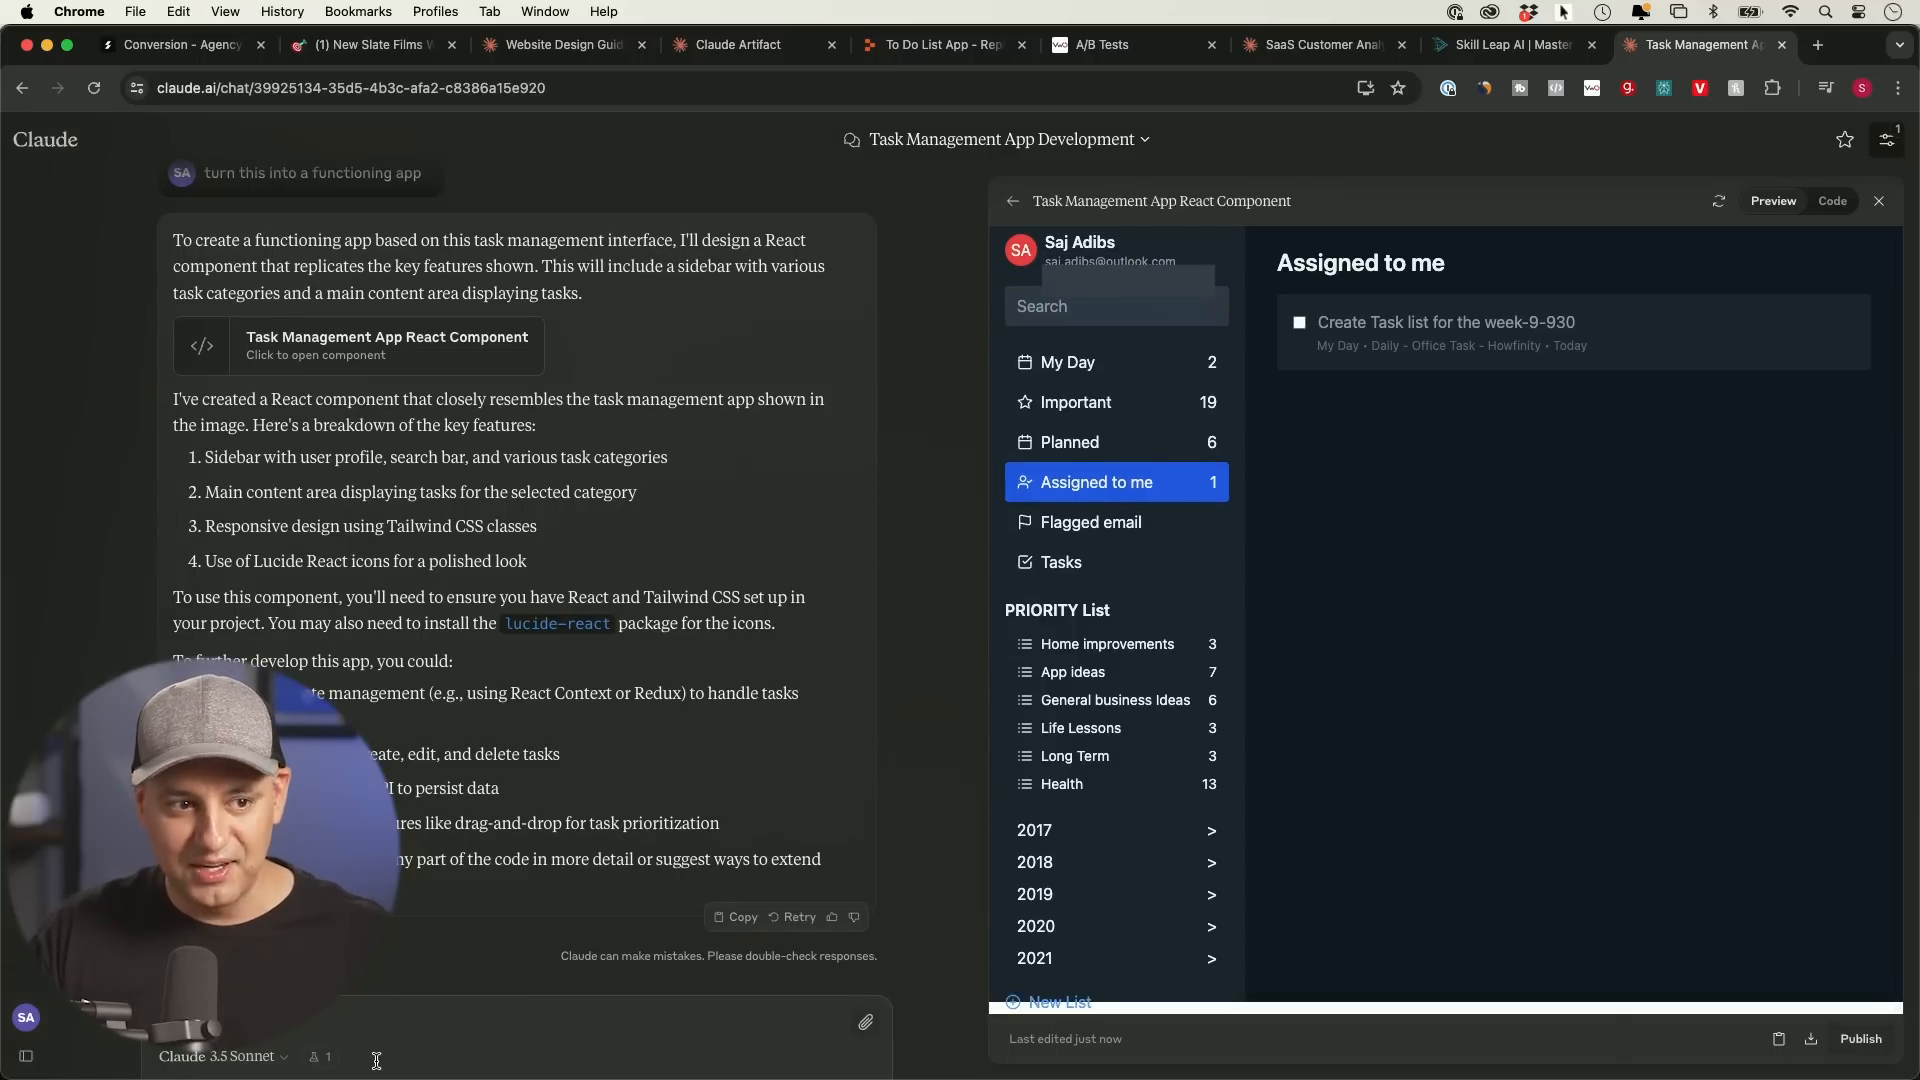Open the Claude 3.5 Sonnet model dropdown
This screenshot has height=1080, width=1920.
(223, 1056)
